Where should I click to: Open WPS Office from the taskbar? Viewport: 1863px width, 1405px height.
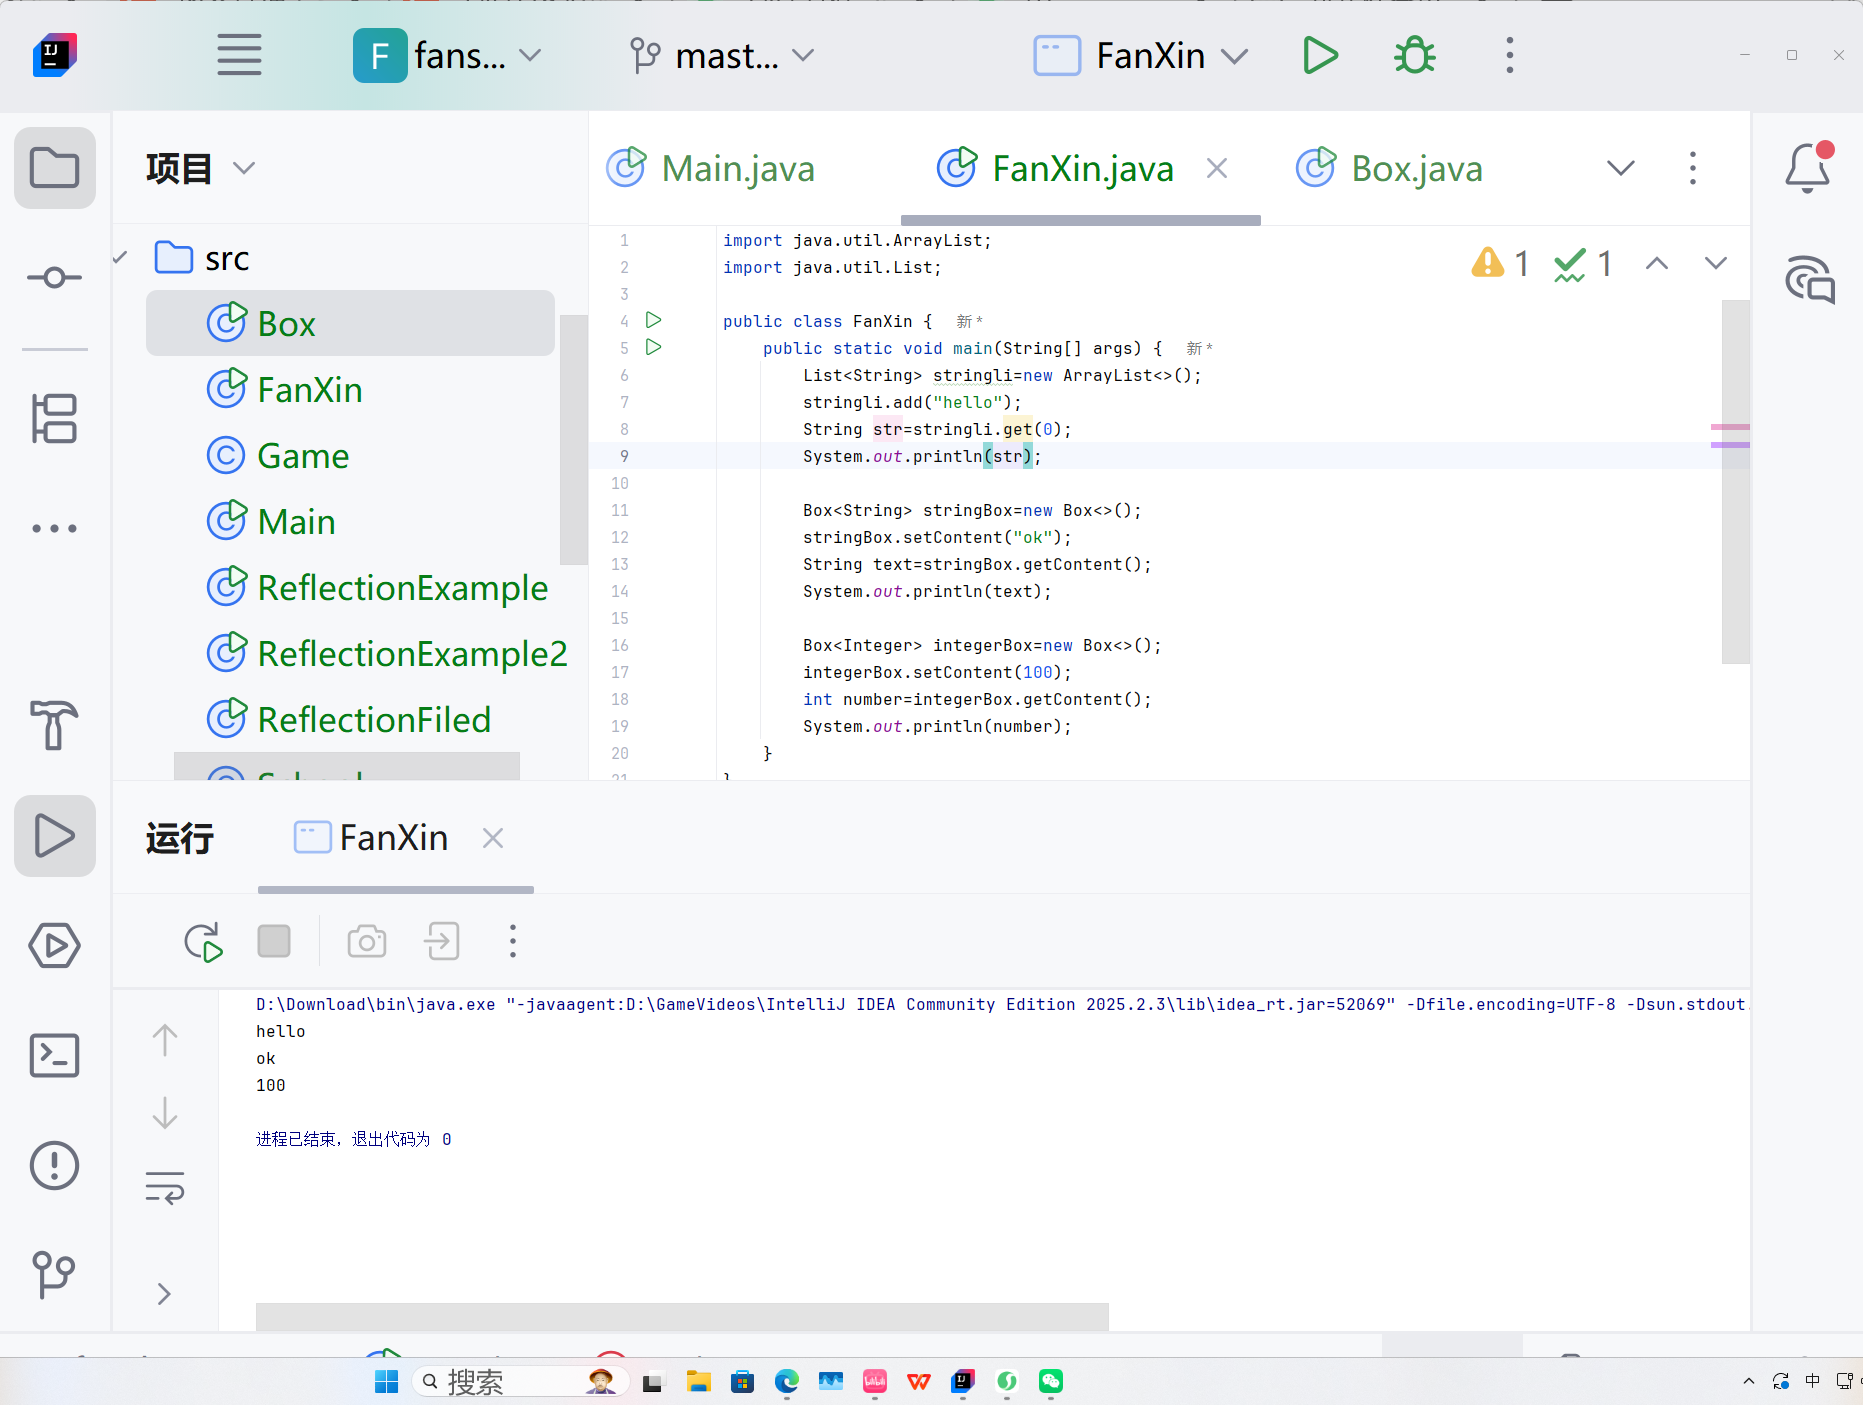tap(918, 1382)
